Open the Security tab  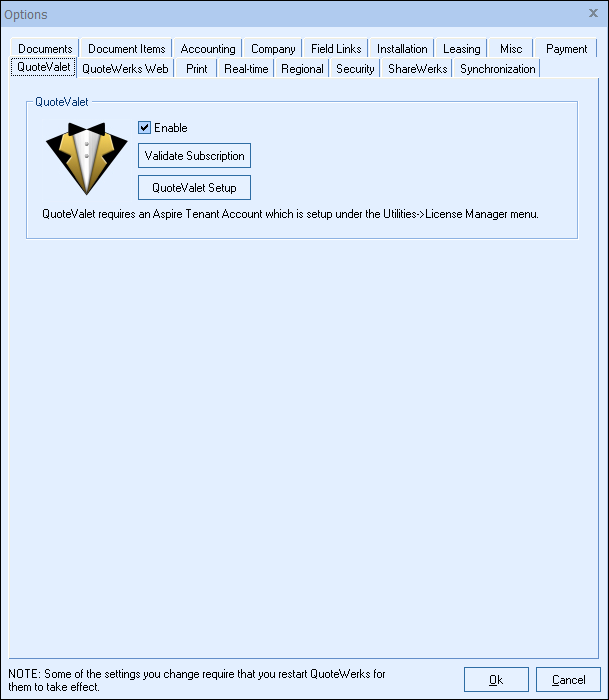coord(355,69)
